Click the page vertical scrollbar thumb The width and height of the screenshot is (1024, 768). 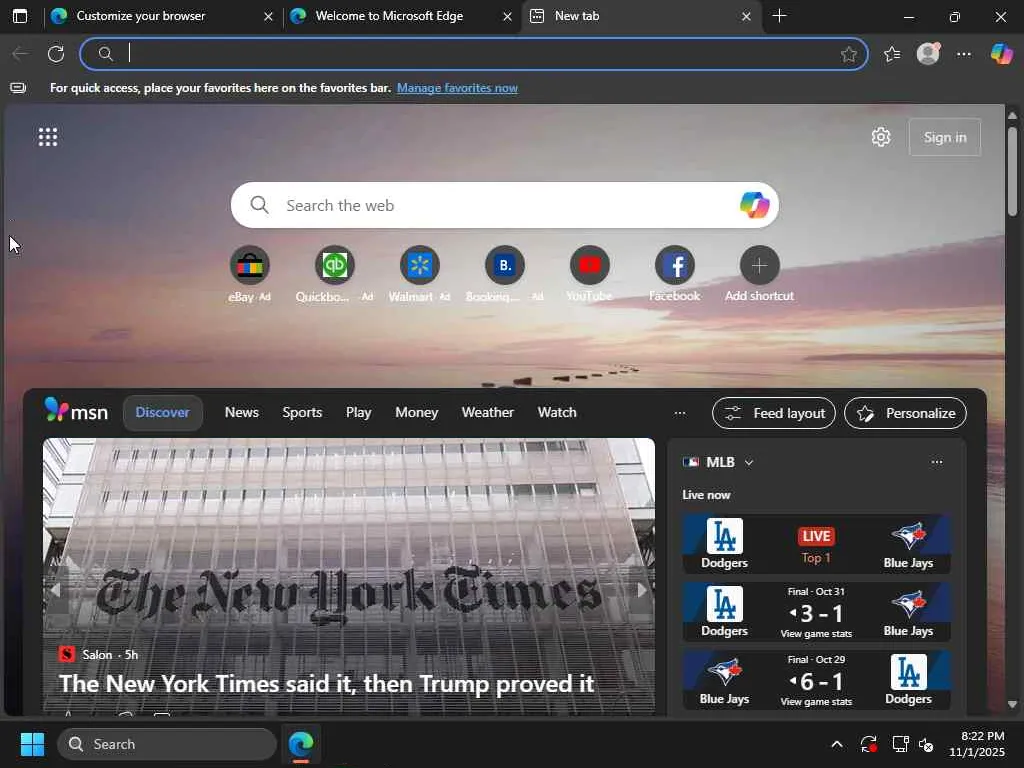click(x=1012, y=171)
